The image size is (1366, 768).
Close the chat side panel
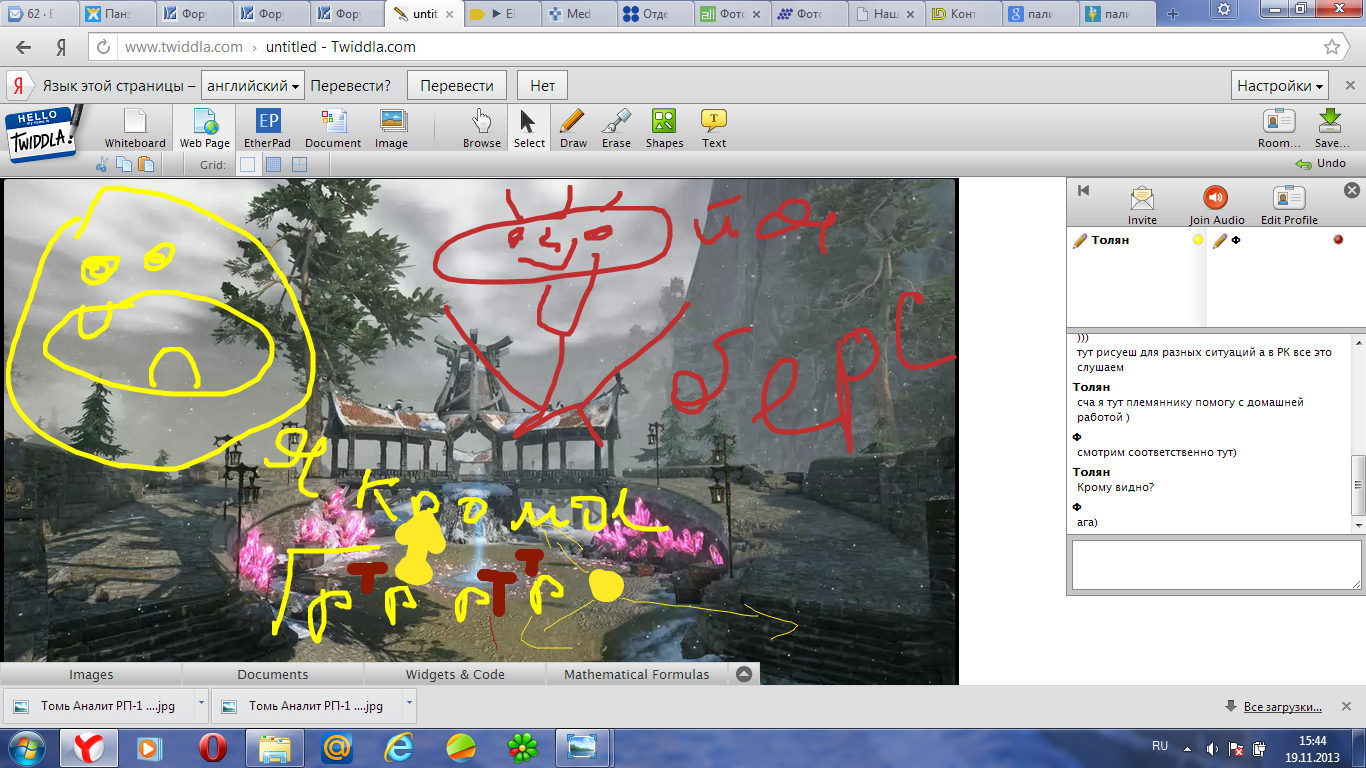pos(1352,190)
